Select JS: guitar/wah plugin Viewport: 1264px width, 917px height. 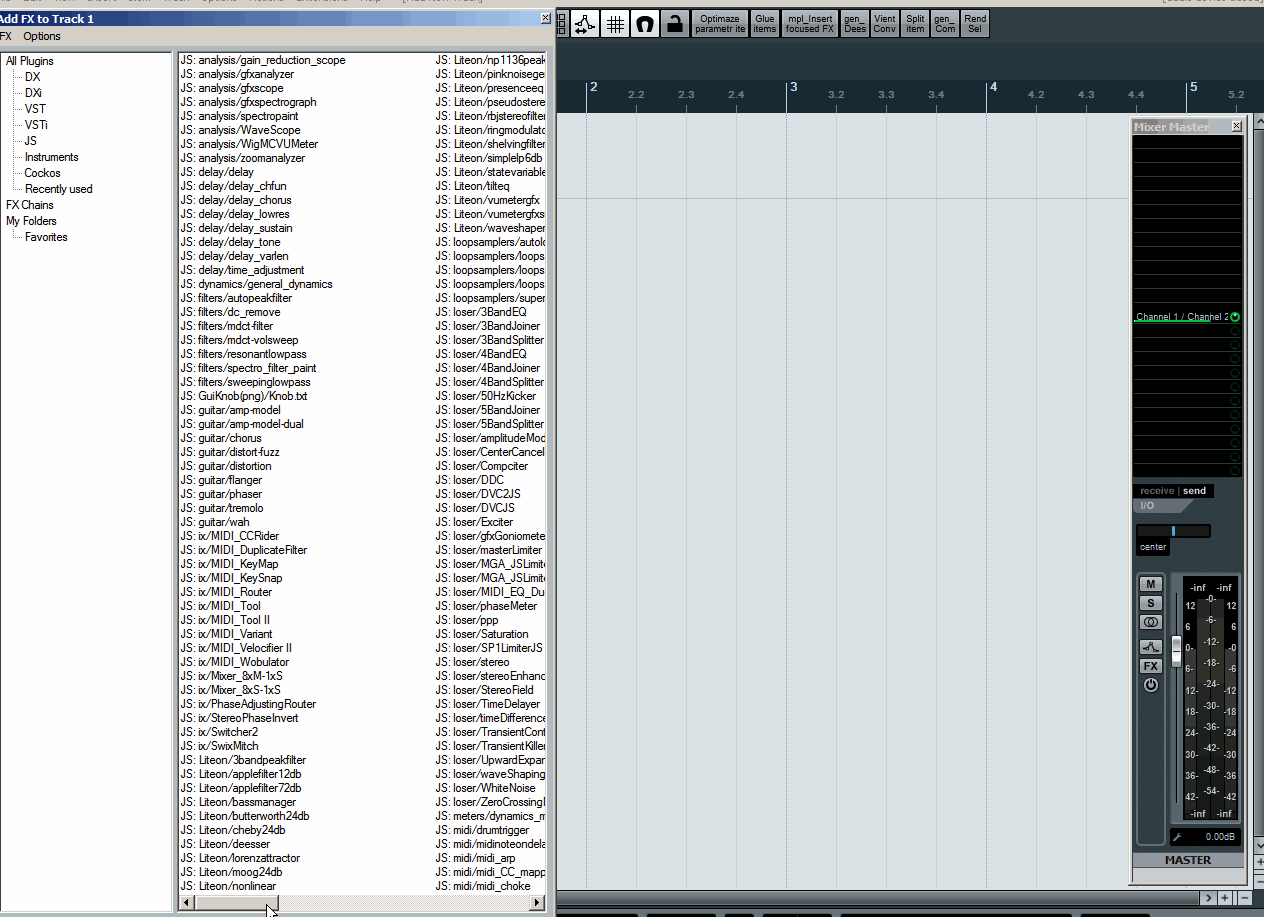(216, 522)
